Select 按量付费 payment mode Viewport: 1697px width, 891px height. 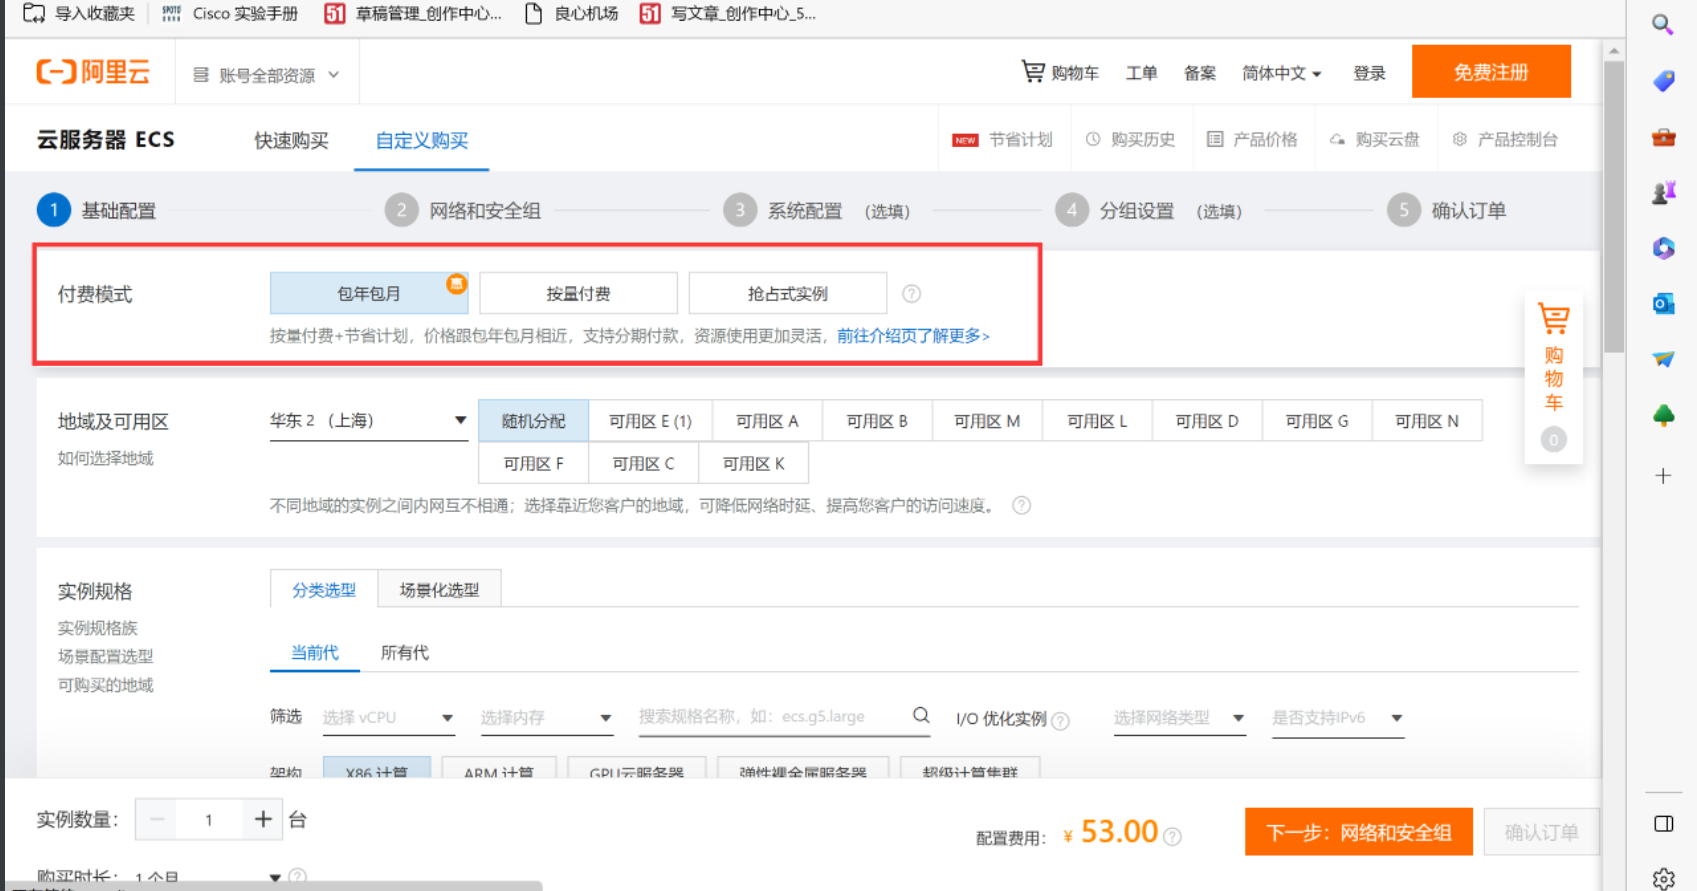coord(578,293)
